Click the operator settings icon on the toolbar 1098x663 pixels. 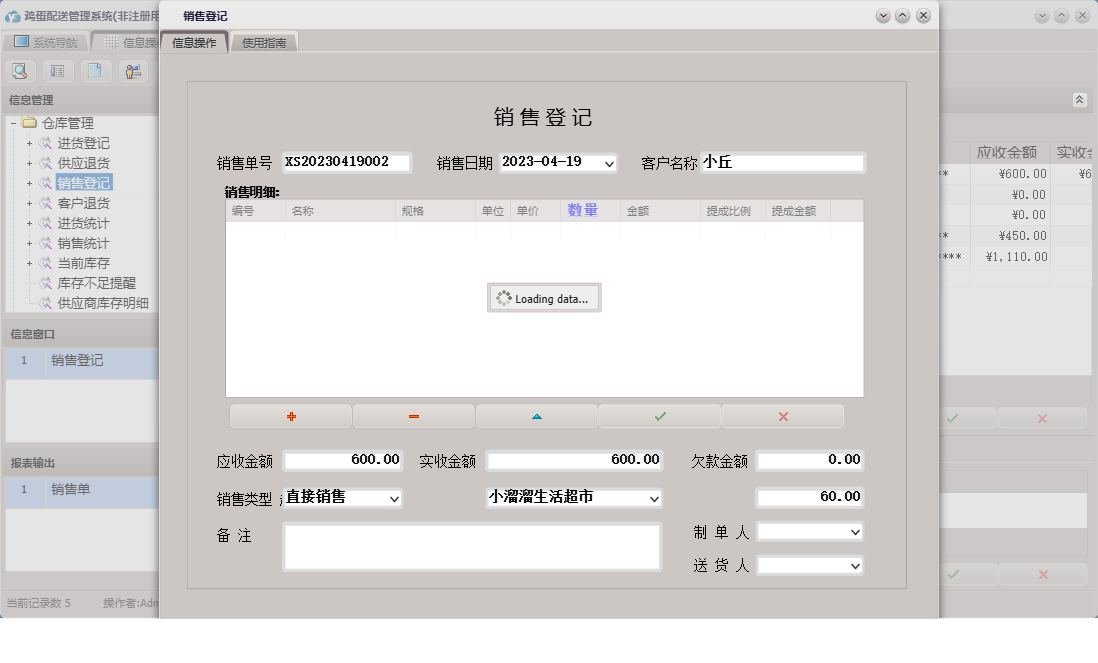[132, 71]
